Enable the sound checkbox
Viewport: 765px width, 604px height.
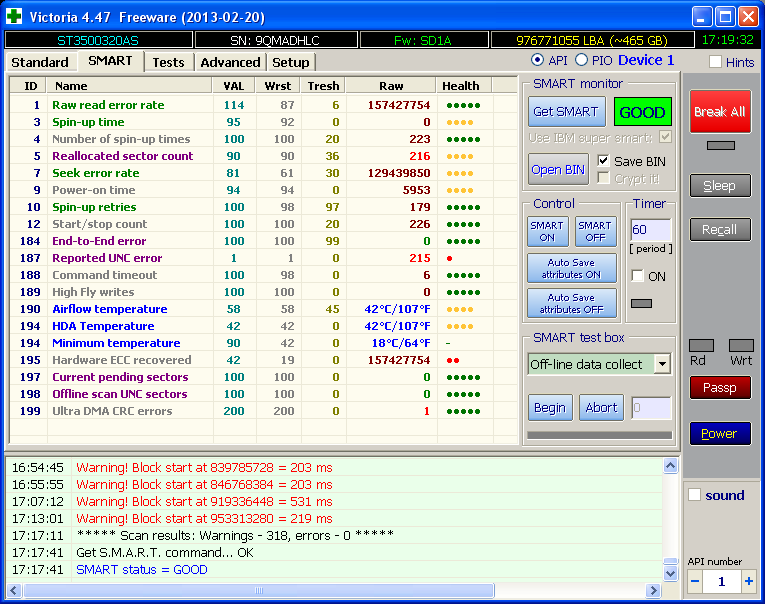(695, 495)
